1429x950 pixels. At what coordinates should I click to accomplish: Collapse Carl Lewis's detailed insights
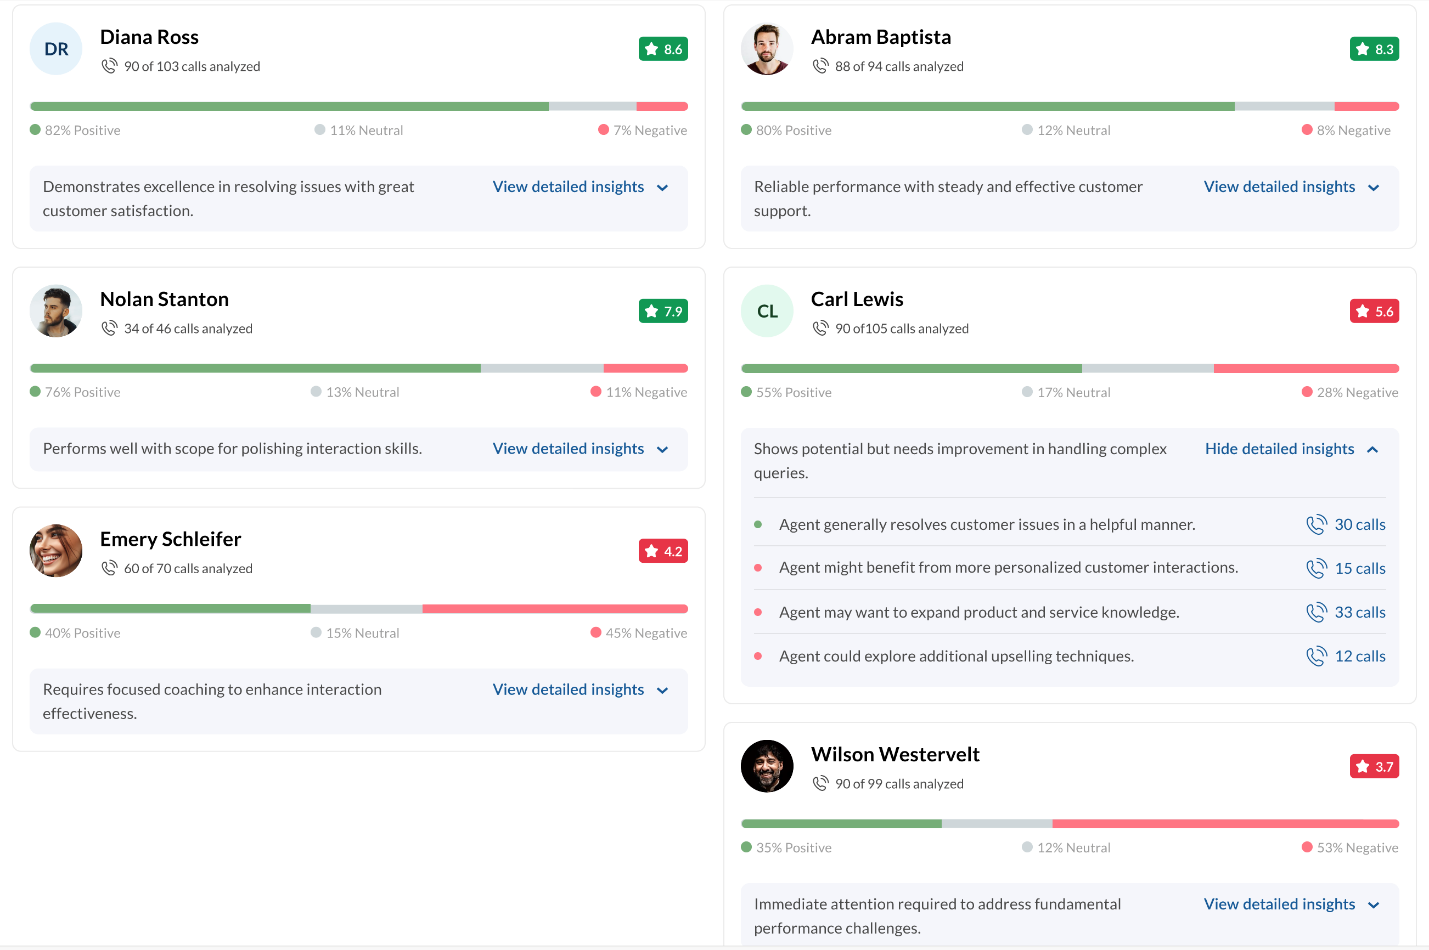[x=1291, y=449]
